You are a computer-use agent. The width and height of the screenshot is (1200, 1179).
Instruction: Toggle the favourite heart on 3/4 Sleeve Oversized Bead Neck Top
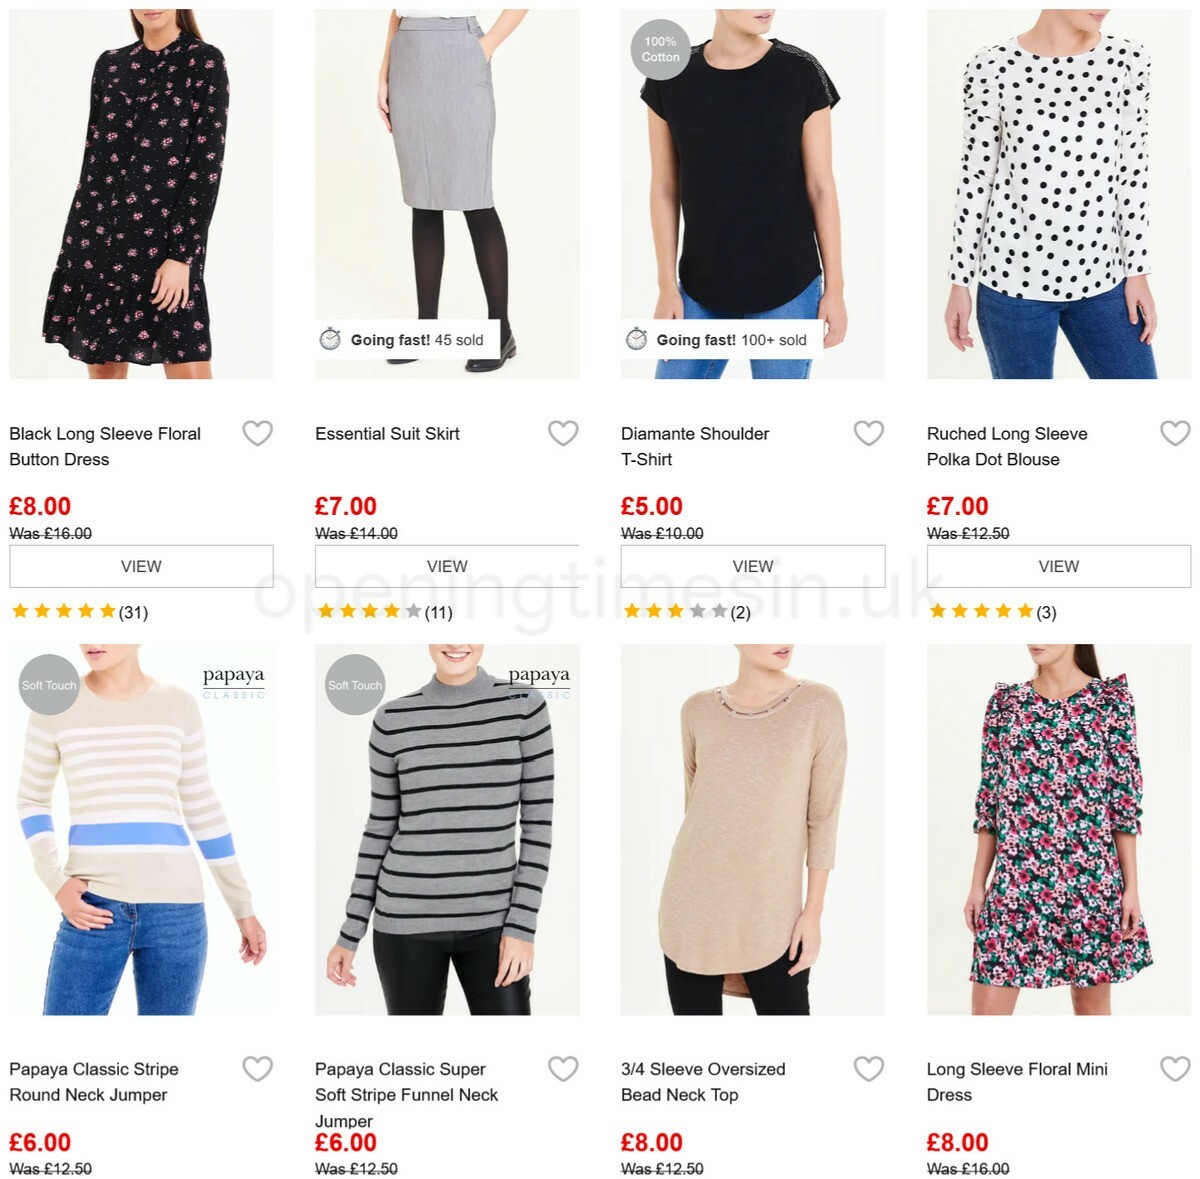(x=869, y=1068)
